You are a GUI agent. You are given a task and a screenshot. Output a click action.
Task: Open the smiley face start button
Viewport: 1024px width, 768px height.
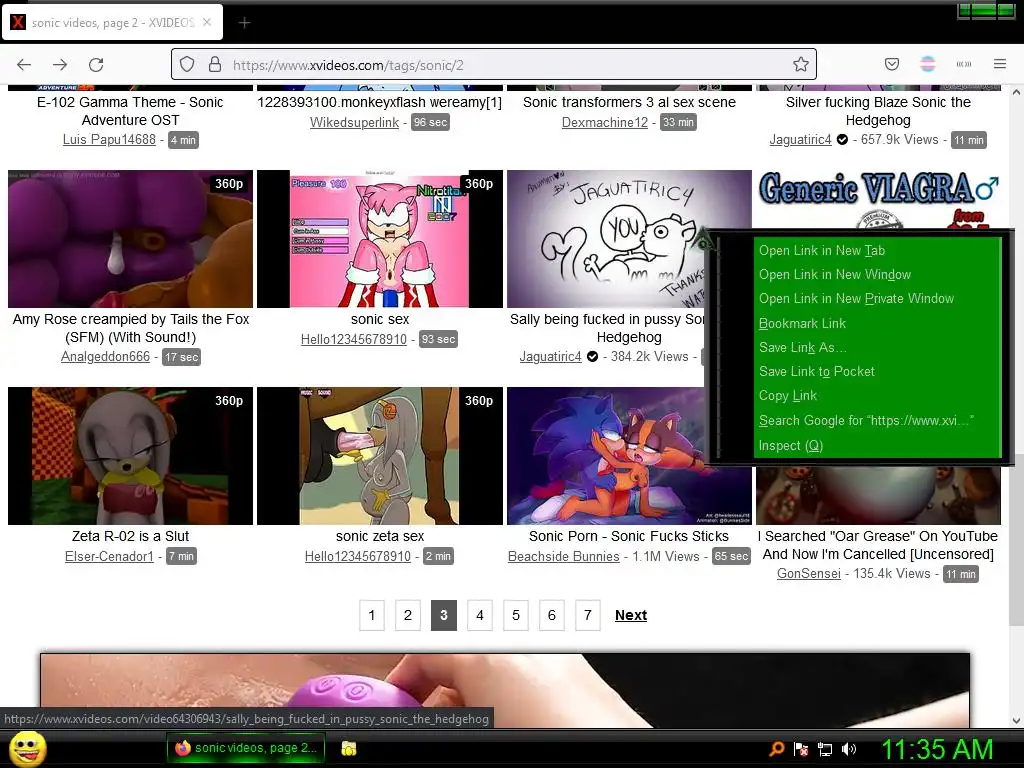27,748
